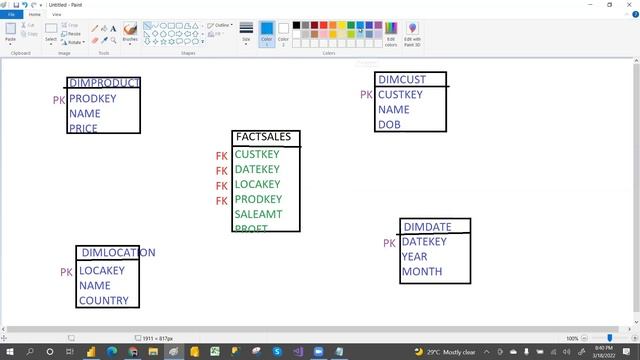
Task: Click COUNTRY text in DIMLOCATION box
Action: (104, 300)
